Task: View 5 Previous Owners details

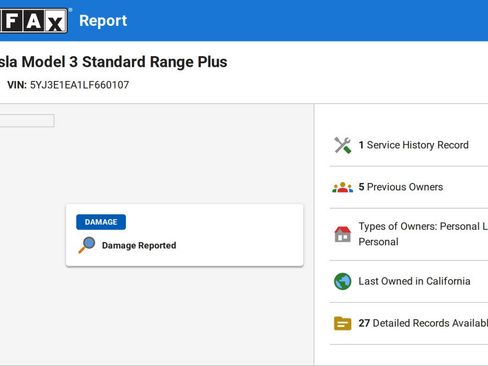Action: (x=401, y=187)
